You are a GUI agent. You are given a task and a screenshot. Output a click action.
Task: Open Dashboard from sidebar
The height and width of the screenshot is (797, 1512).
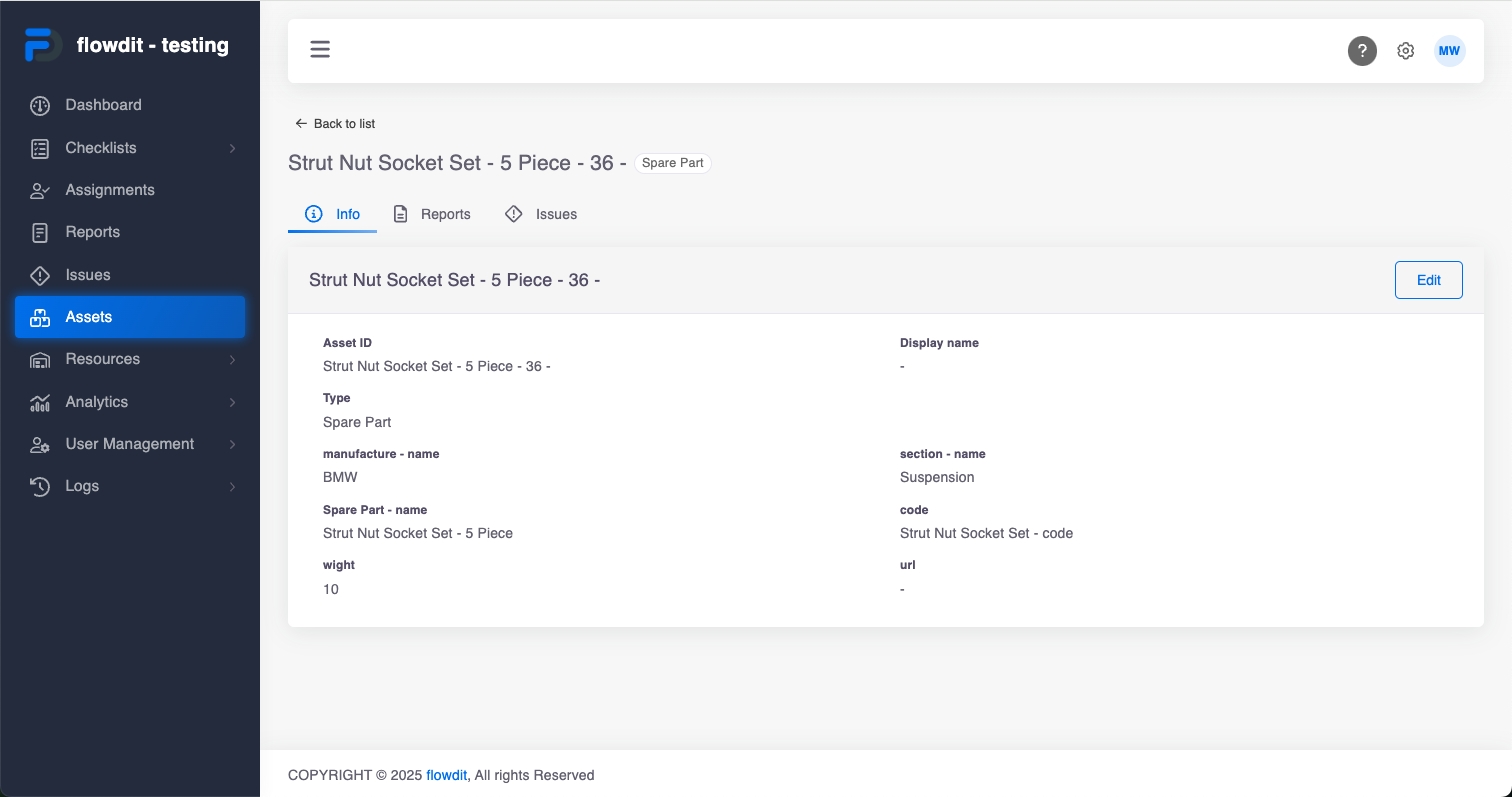tap(103, 105)
